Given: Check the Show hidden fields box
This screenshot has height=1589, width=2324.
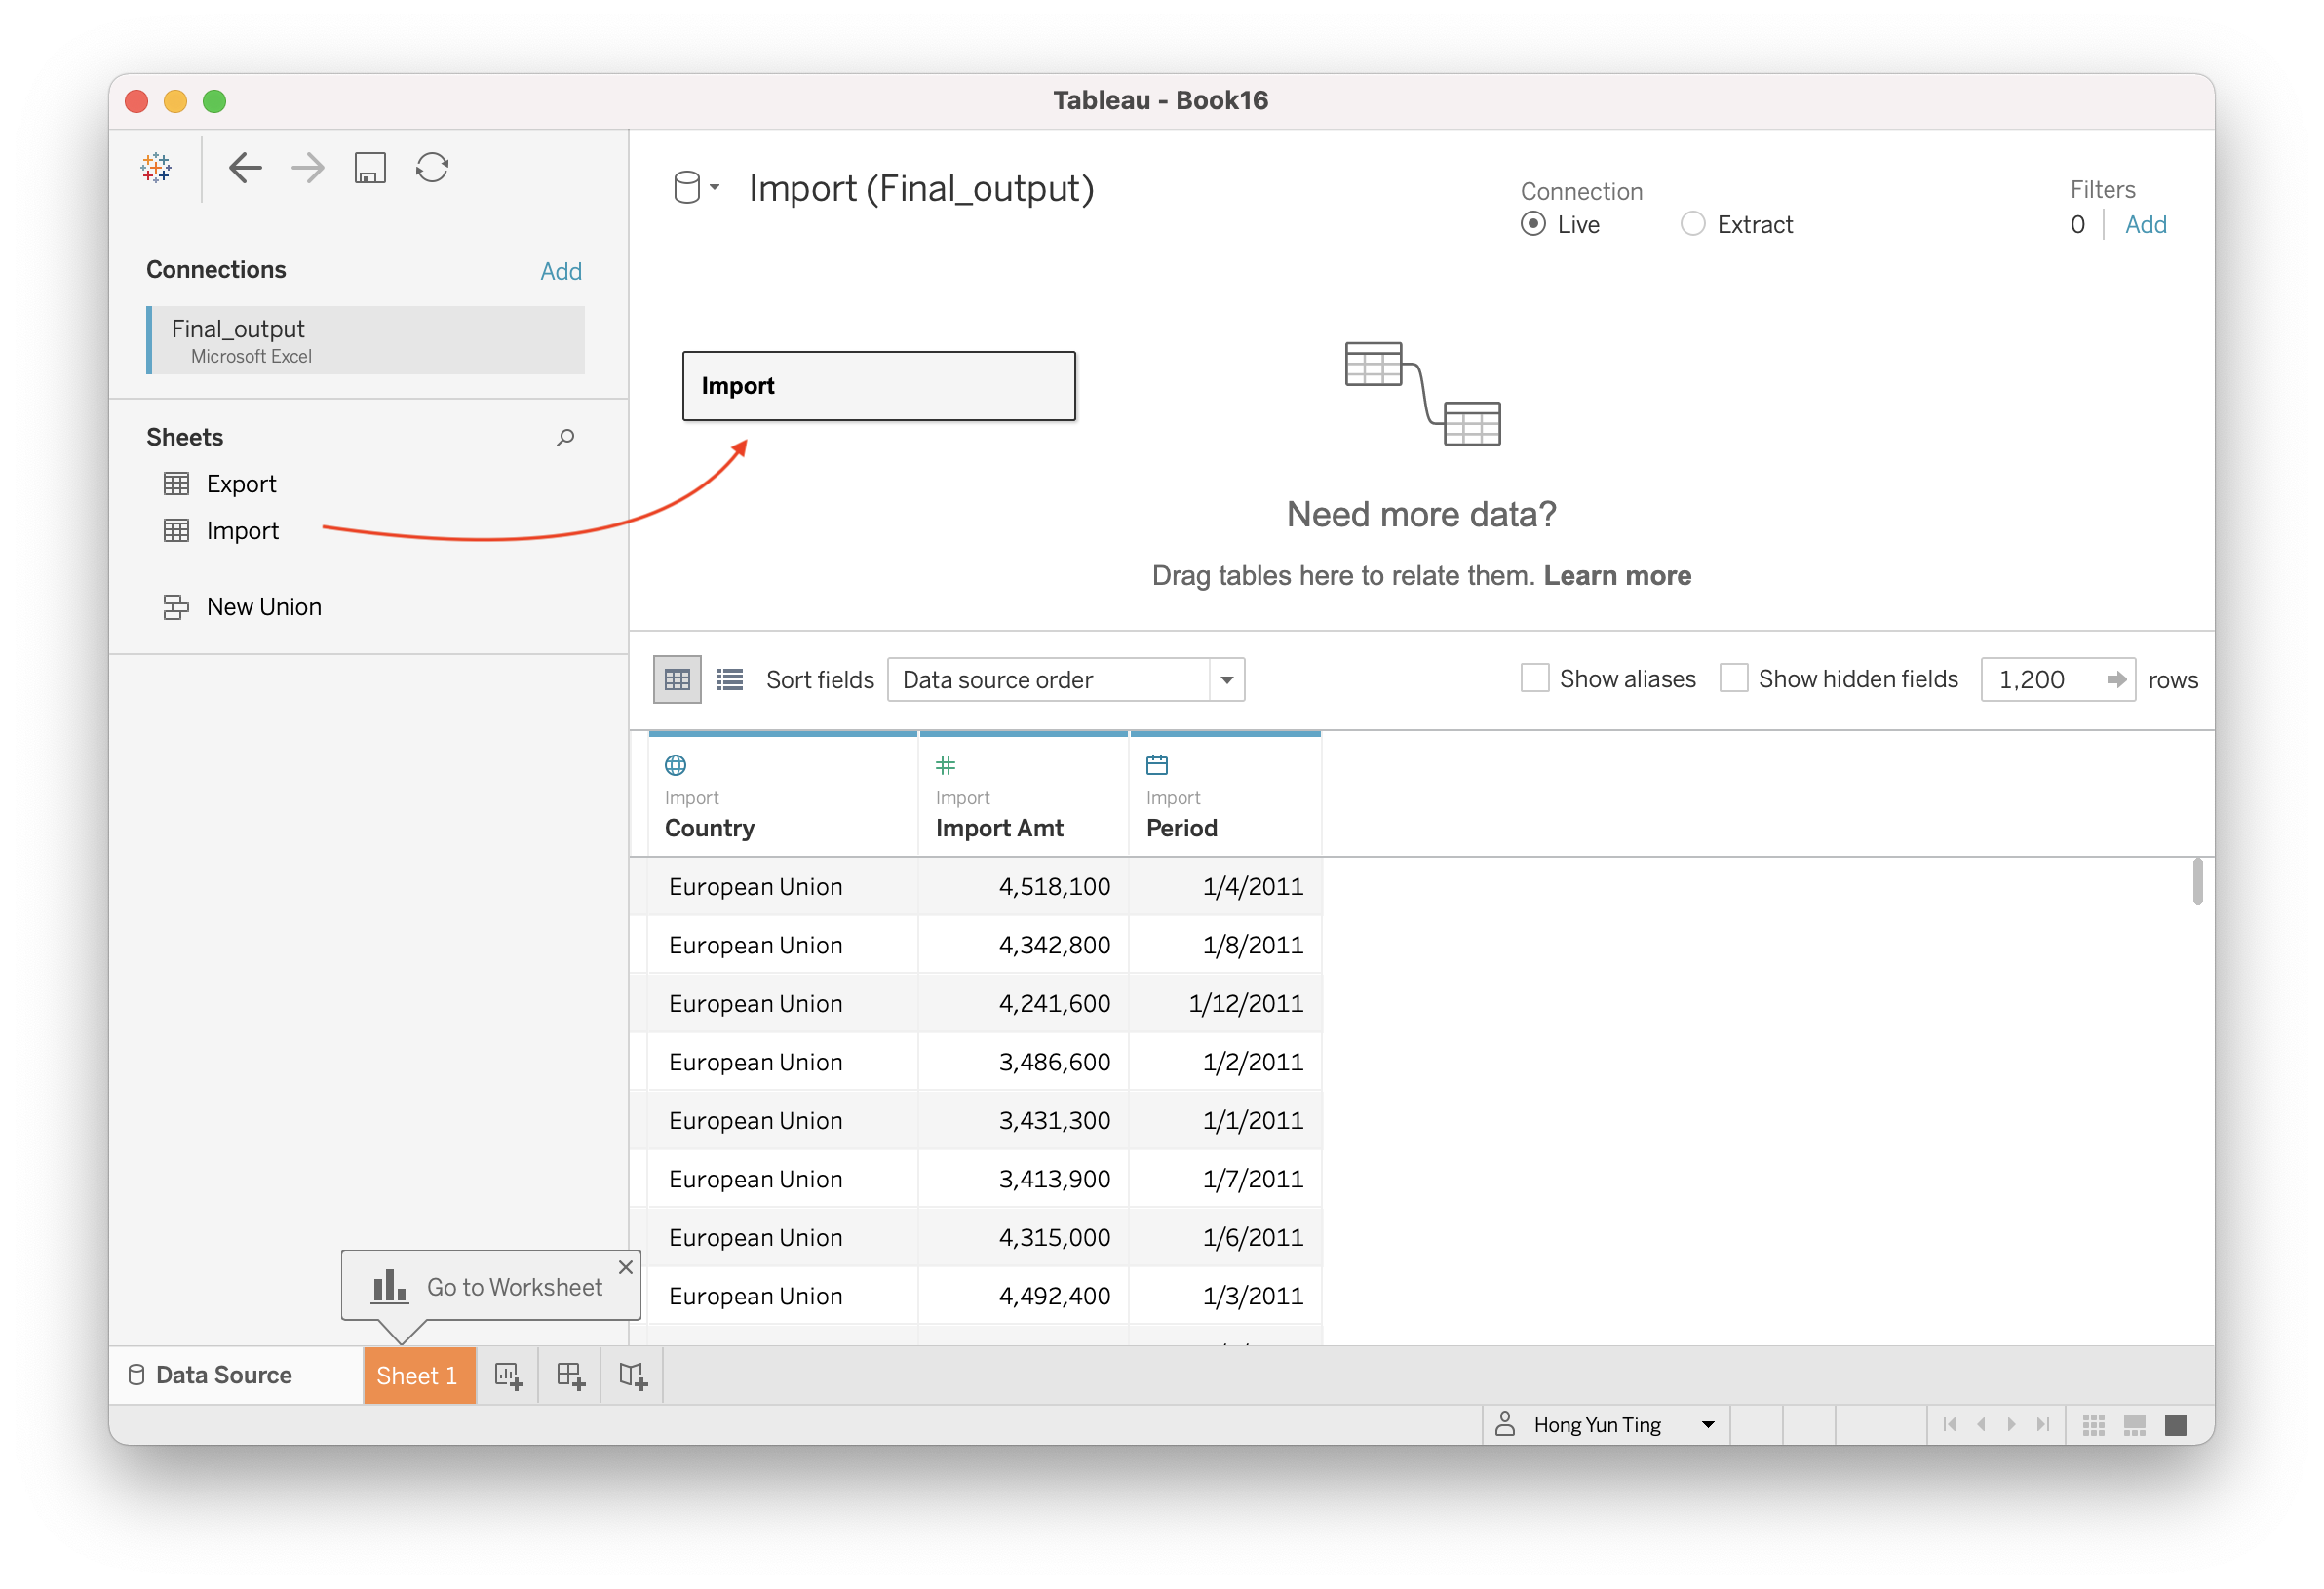Looking at the screenshot, I should coord(1734,679).
